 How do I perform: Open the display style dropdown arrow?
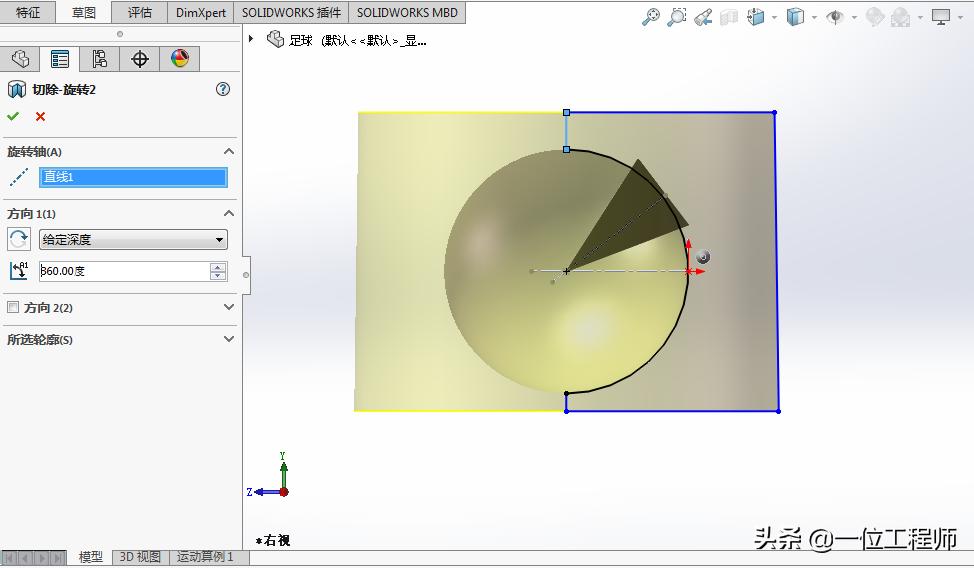815,17
